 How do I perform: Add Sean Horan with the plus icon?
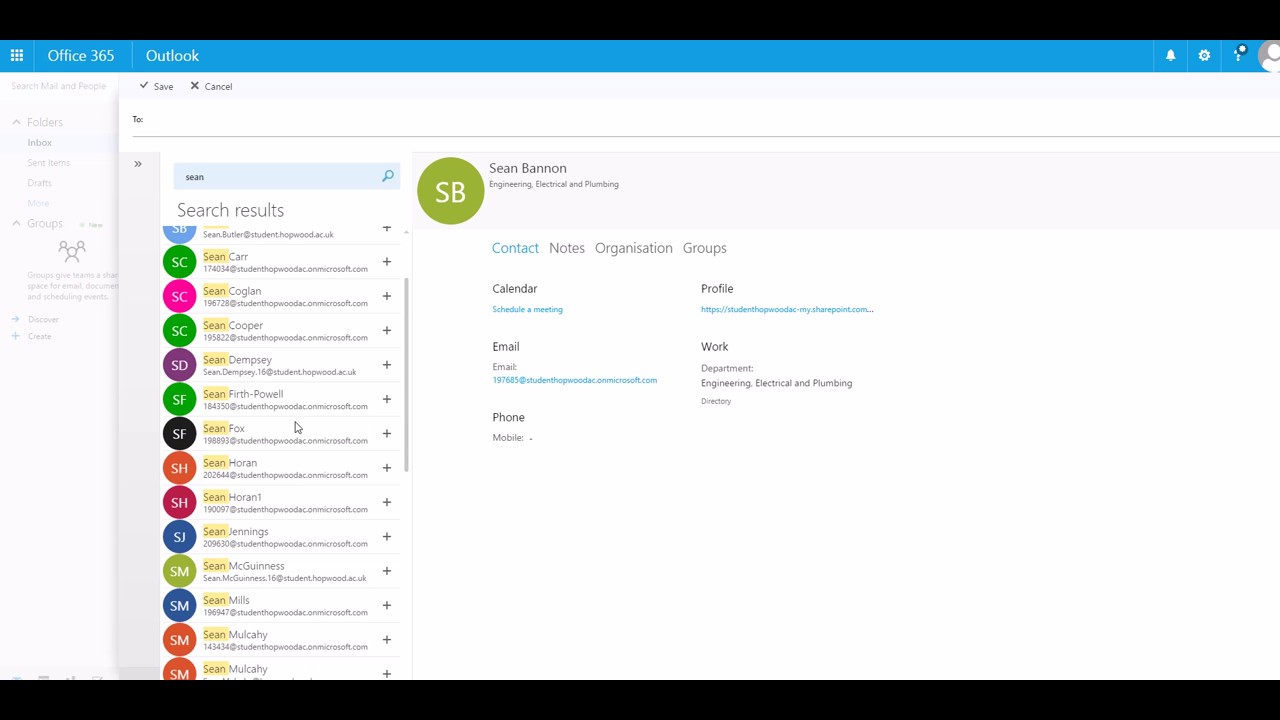pyautogui.click(x=387, y=468)
